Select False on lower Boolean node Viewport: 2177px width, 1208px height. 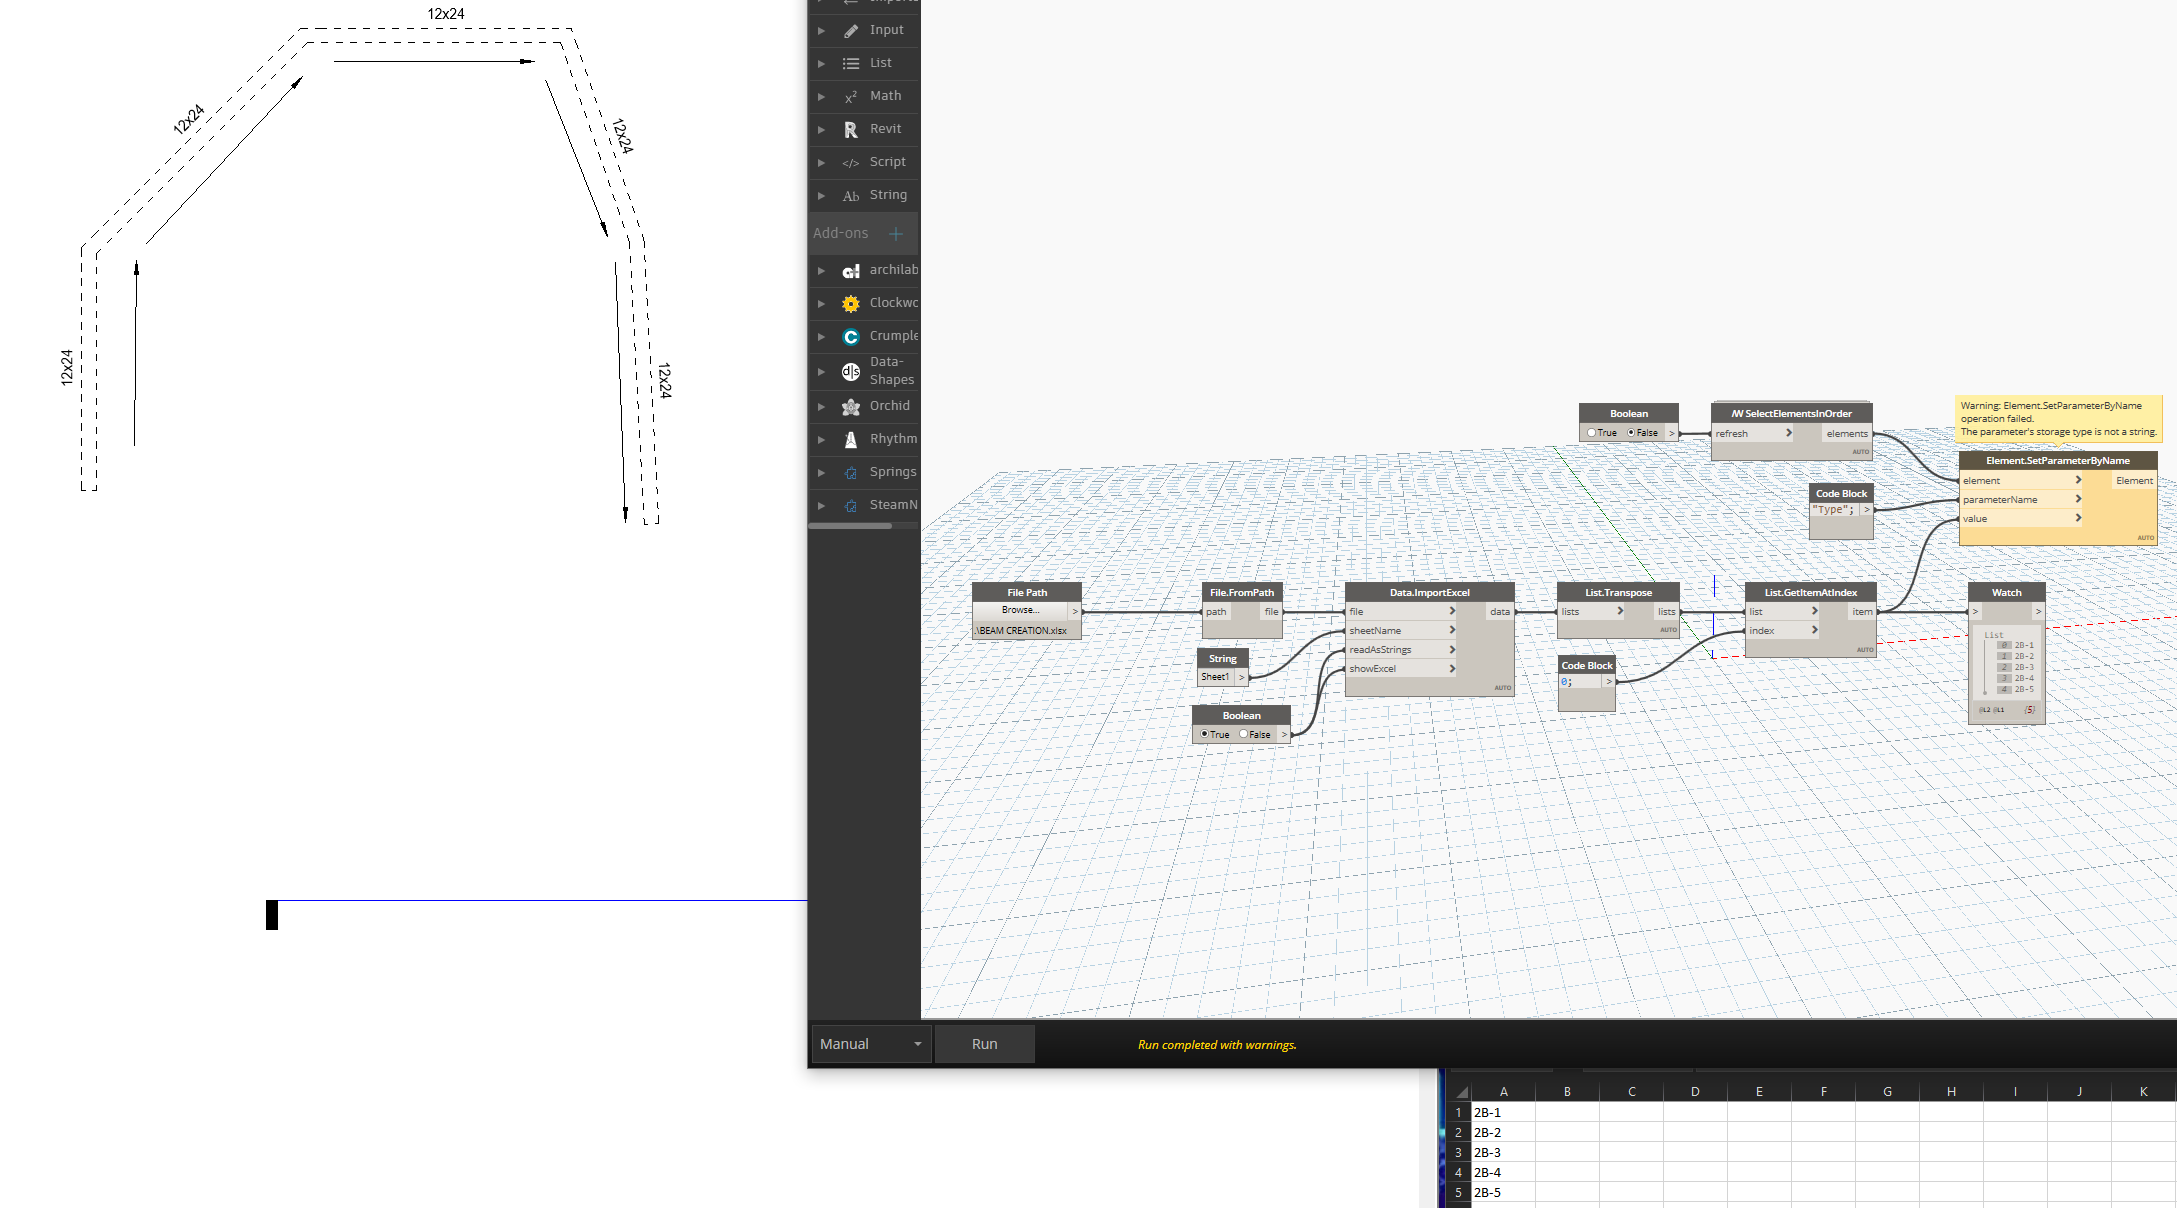point(1243,734)
